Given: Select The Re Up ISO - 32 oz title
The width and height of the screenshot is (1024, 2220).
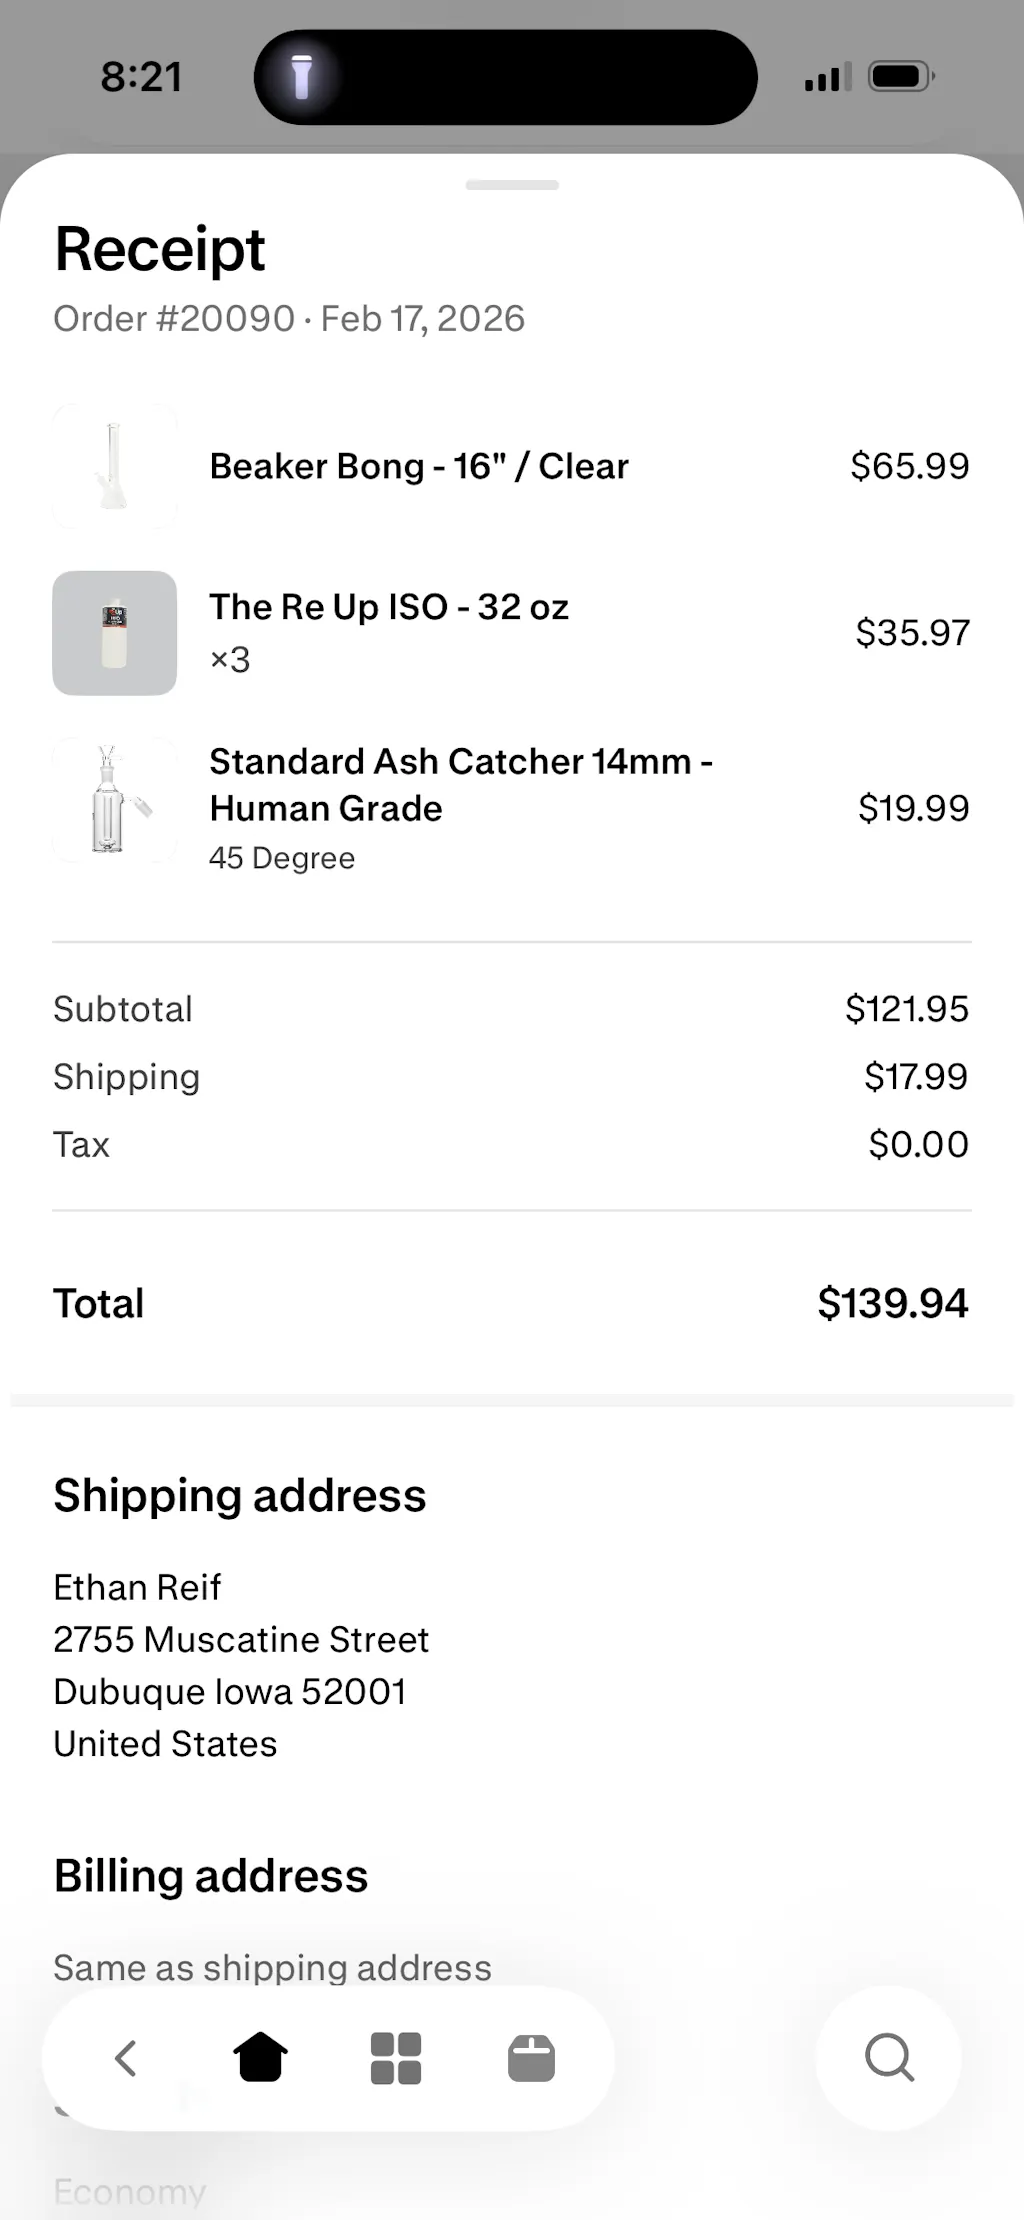Looking at the screenshot, I should (x=389, y=607).
